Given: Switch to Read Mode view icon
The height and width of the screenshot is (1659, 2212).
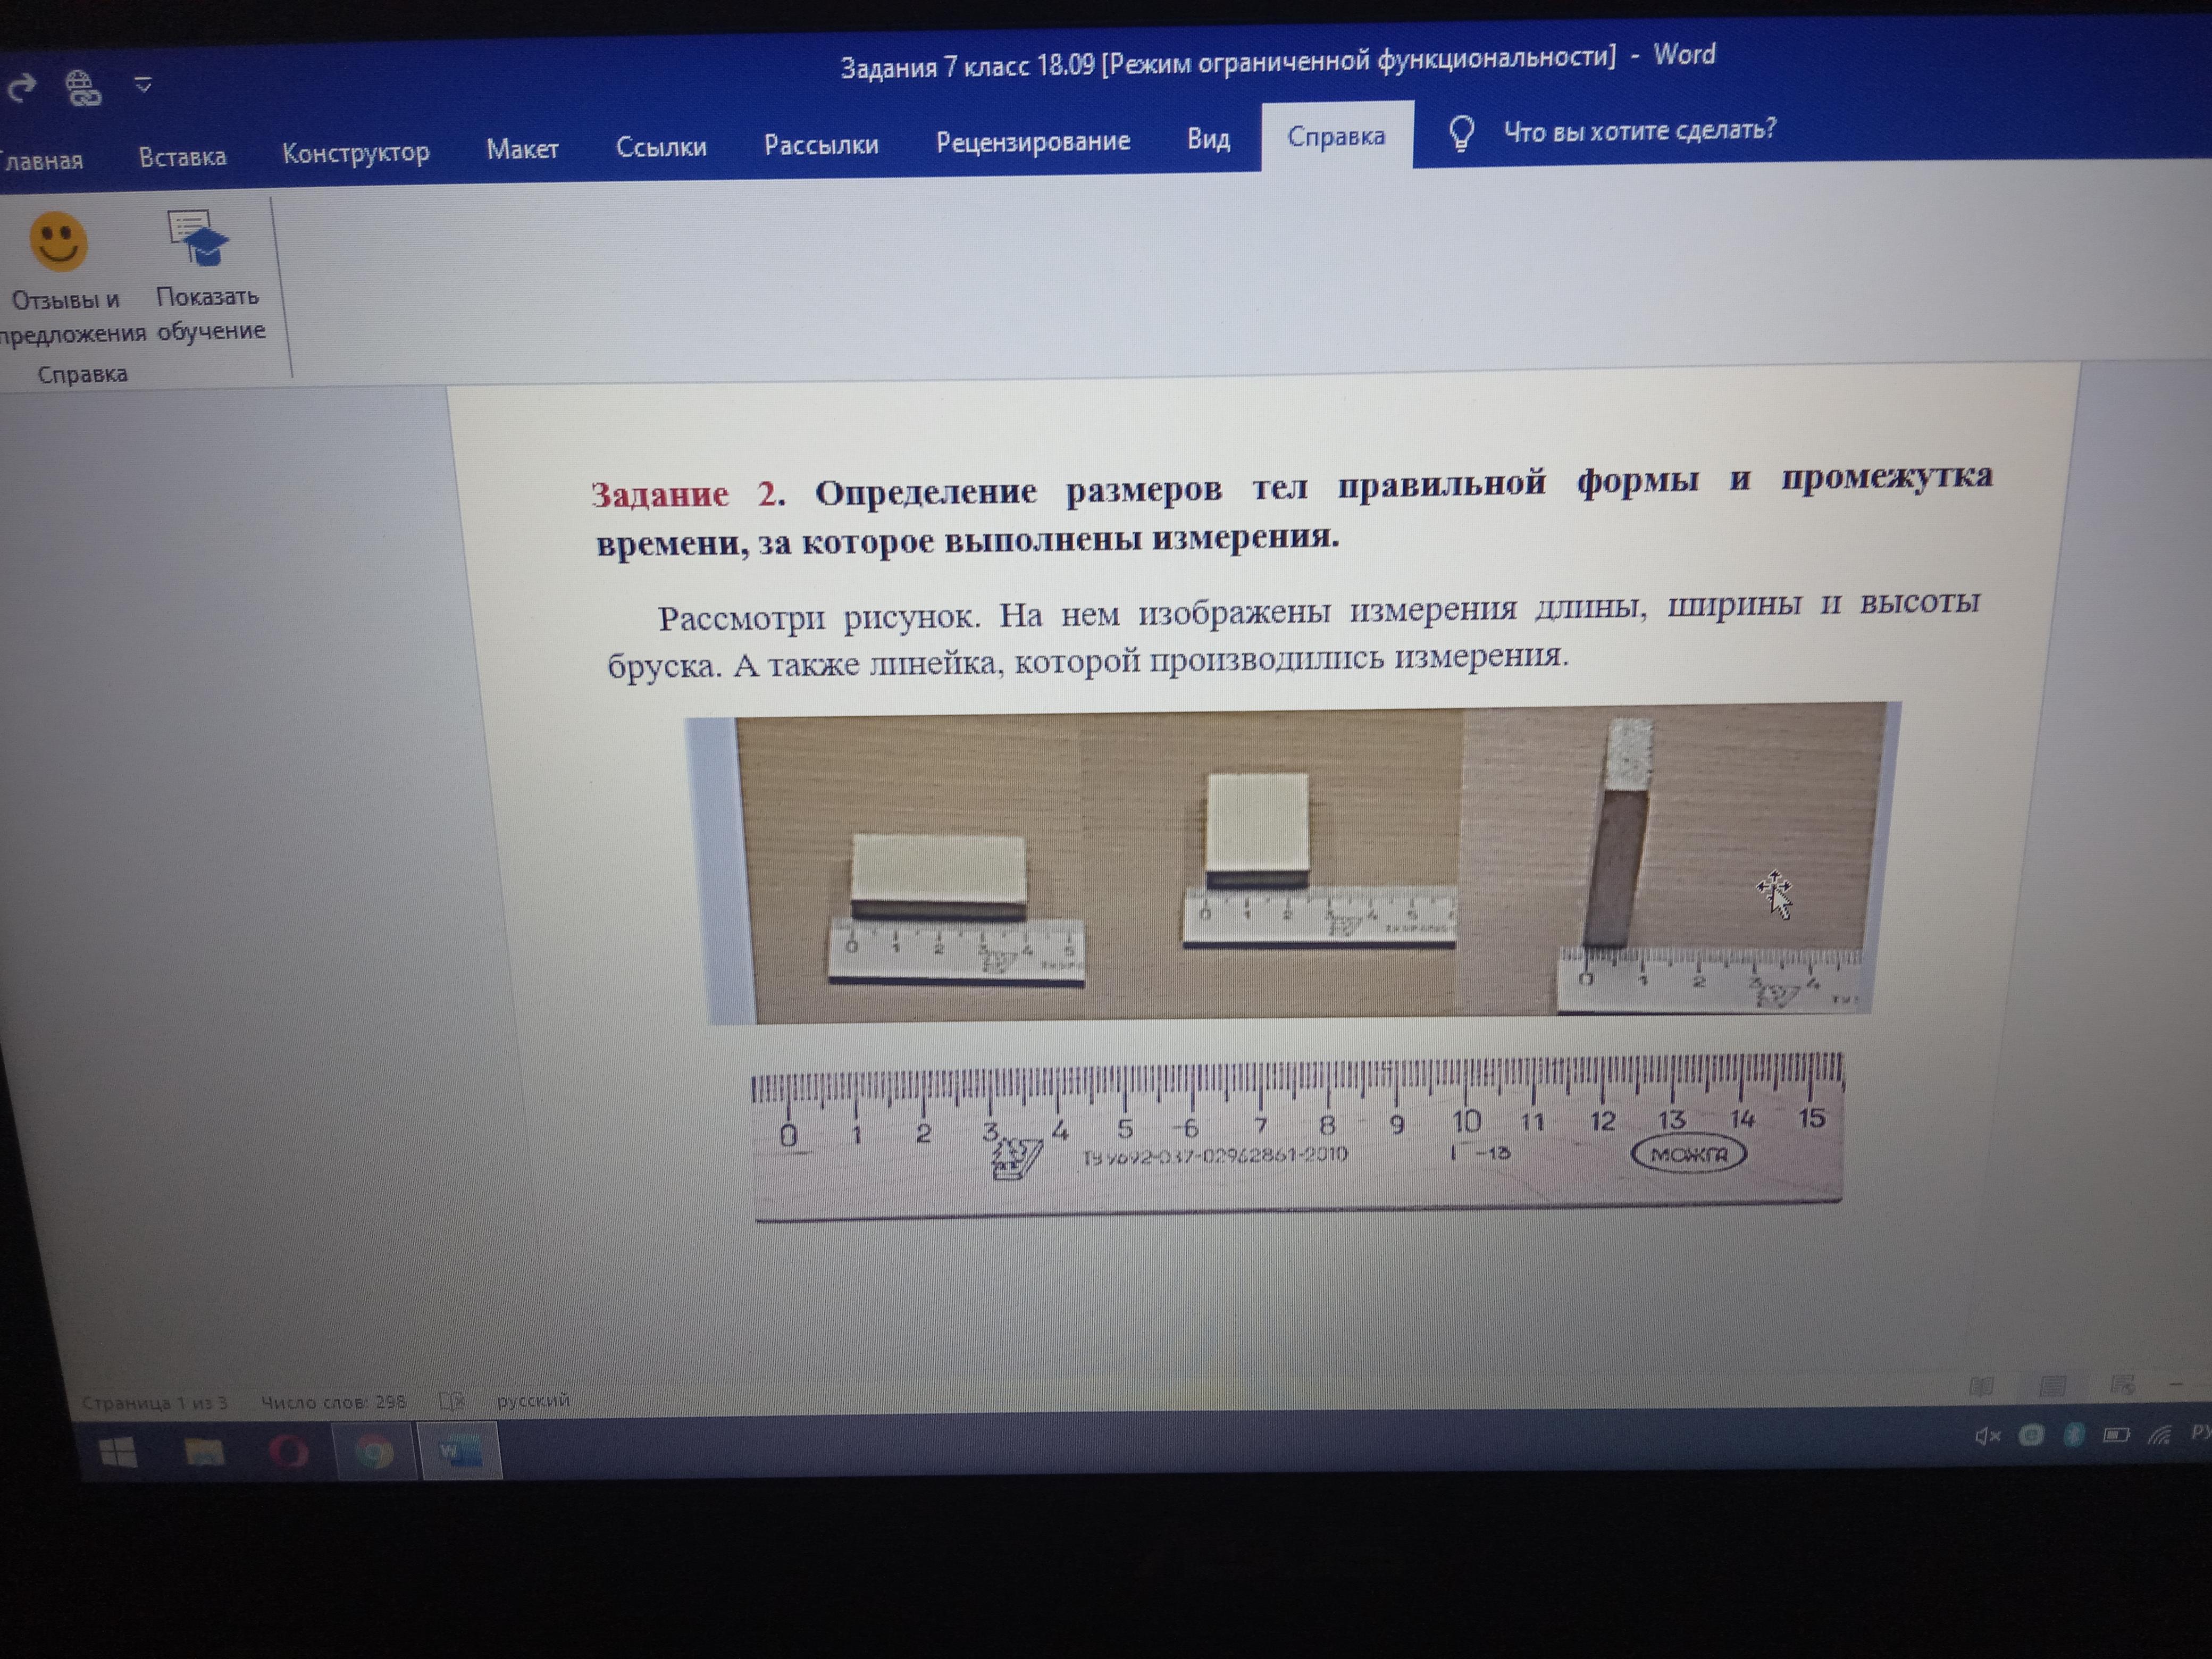Looking at the screenshot, I should [1981, 1386].
